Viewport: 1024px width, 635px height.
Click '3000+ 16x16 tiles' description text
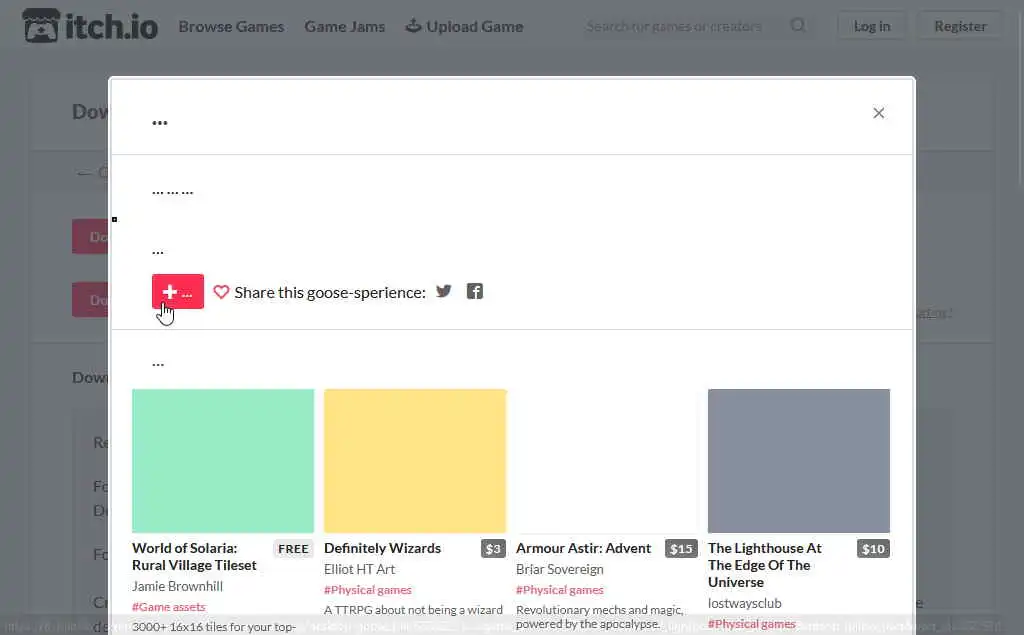pyautogui.click(x=214, y=627)
